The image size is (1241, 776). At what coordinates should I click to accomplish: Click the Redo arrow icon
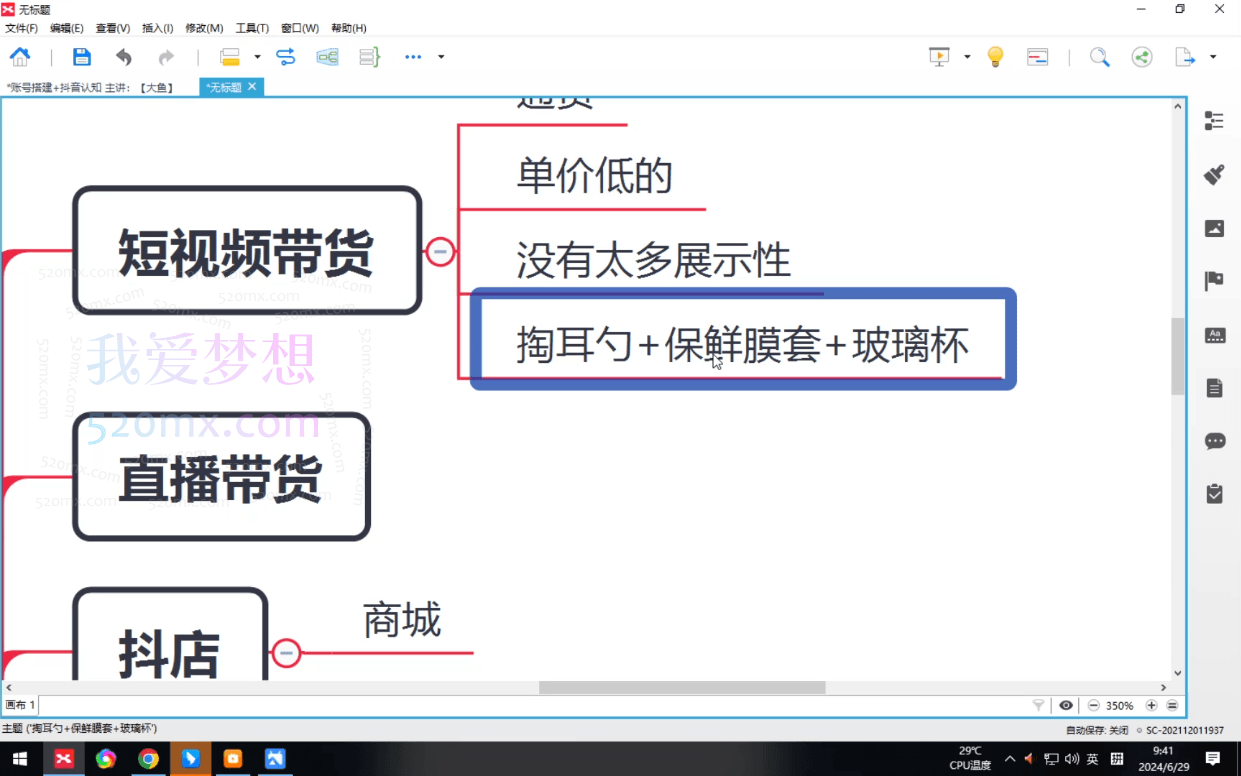click(x=166, y=57)
